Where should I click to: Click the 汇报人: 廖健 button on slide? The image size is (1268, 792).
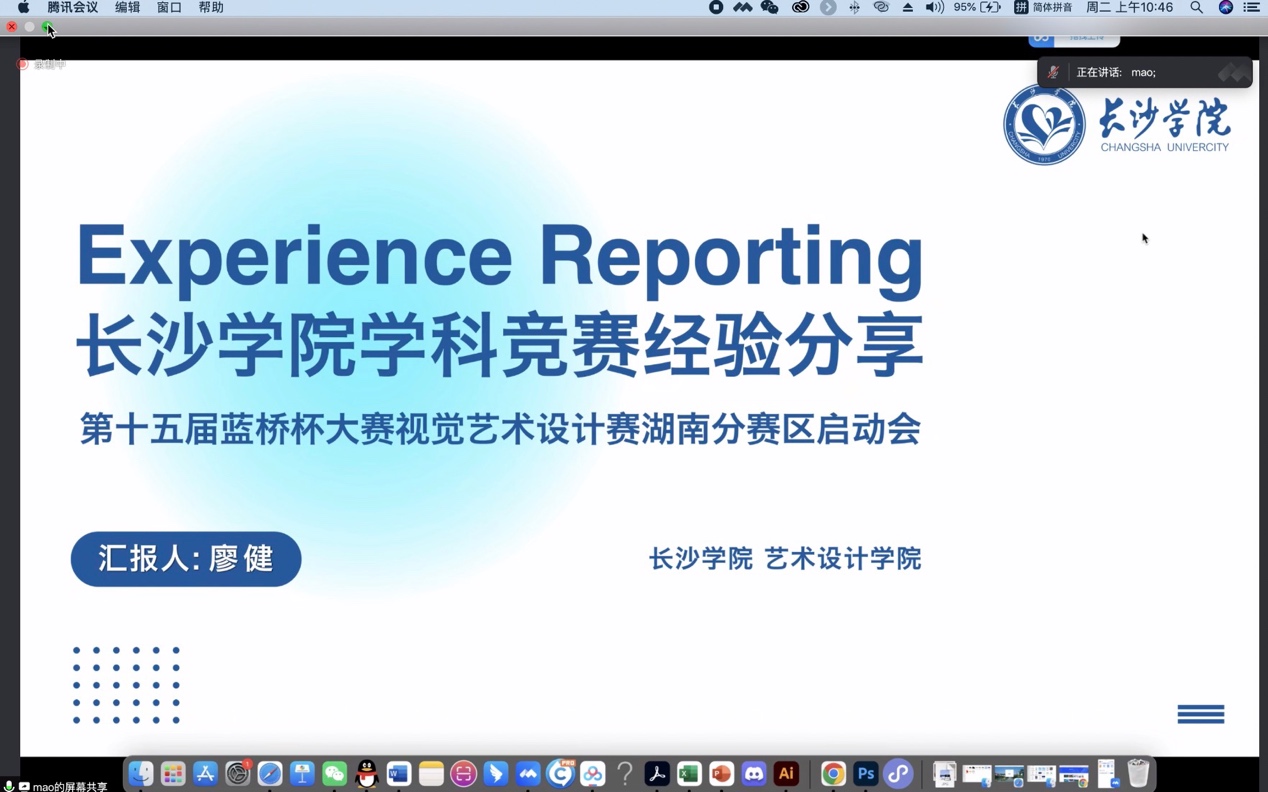(x=186, y=558)
